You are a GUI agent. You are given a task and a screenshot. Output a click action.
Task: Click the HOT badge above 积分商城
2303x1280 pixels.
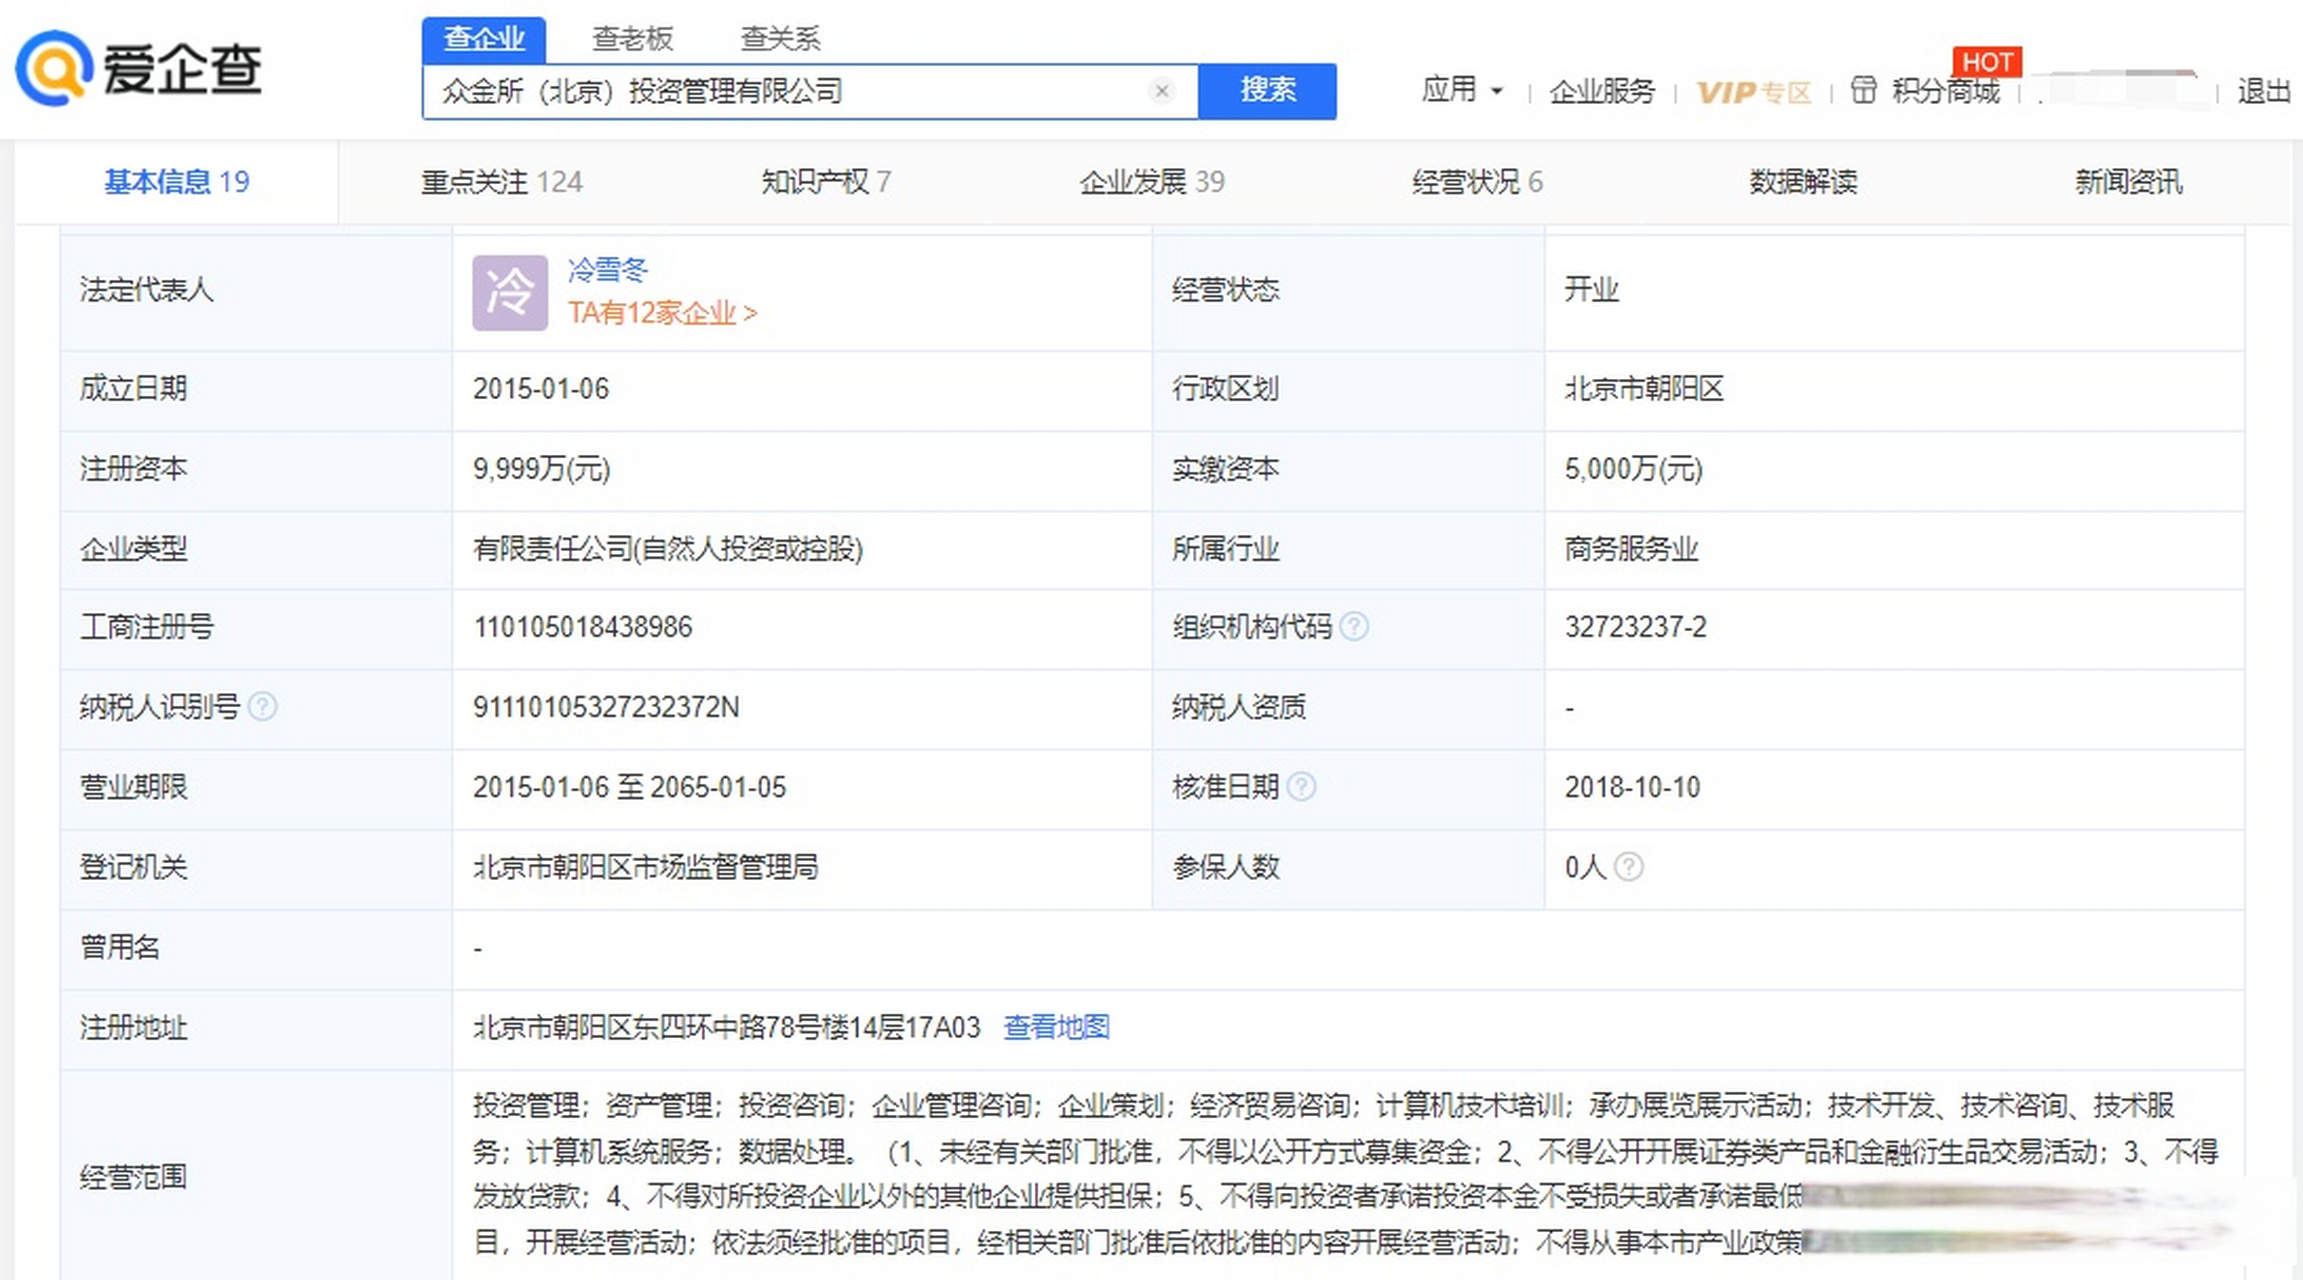pyautogui.click(x=1987, y=62)
